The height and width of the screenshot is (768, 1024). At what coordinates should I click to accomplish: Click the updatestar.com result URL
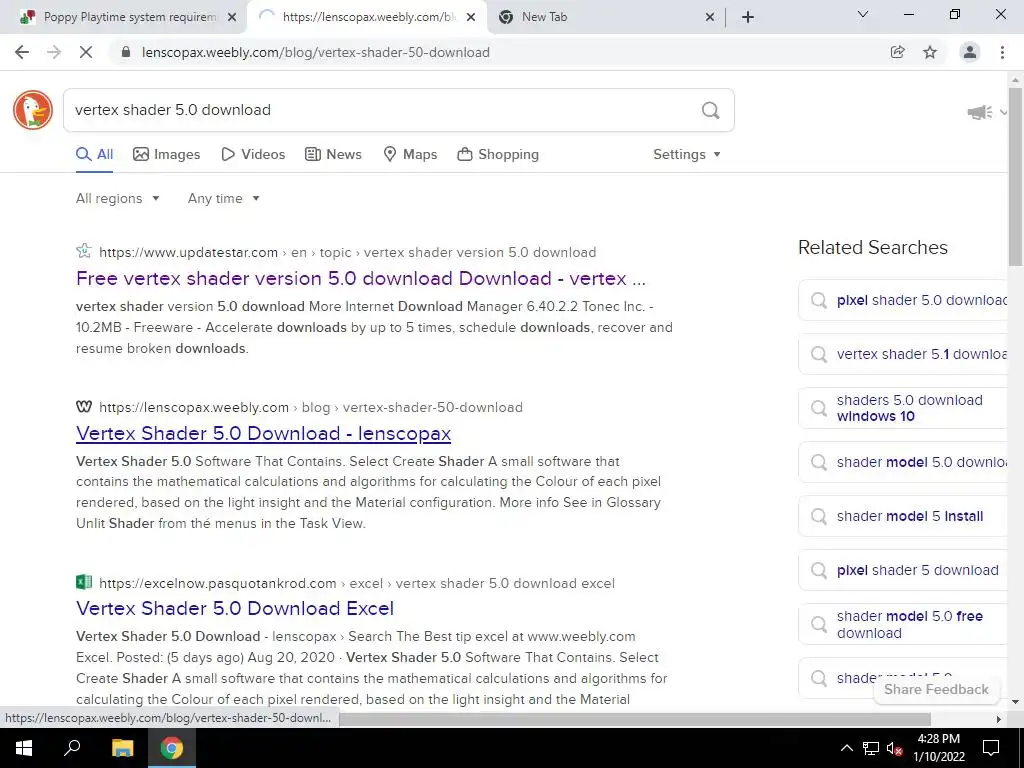coord(347,252)
